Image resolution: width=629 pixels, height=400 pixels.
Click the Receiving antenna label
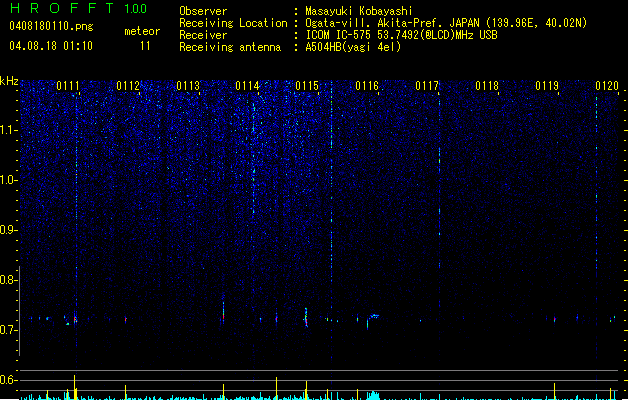coord(230,47)
